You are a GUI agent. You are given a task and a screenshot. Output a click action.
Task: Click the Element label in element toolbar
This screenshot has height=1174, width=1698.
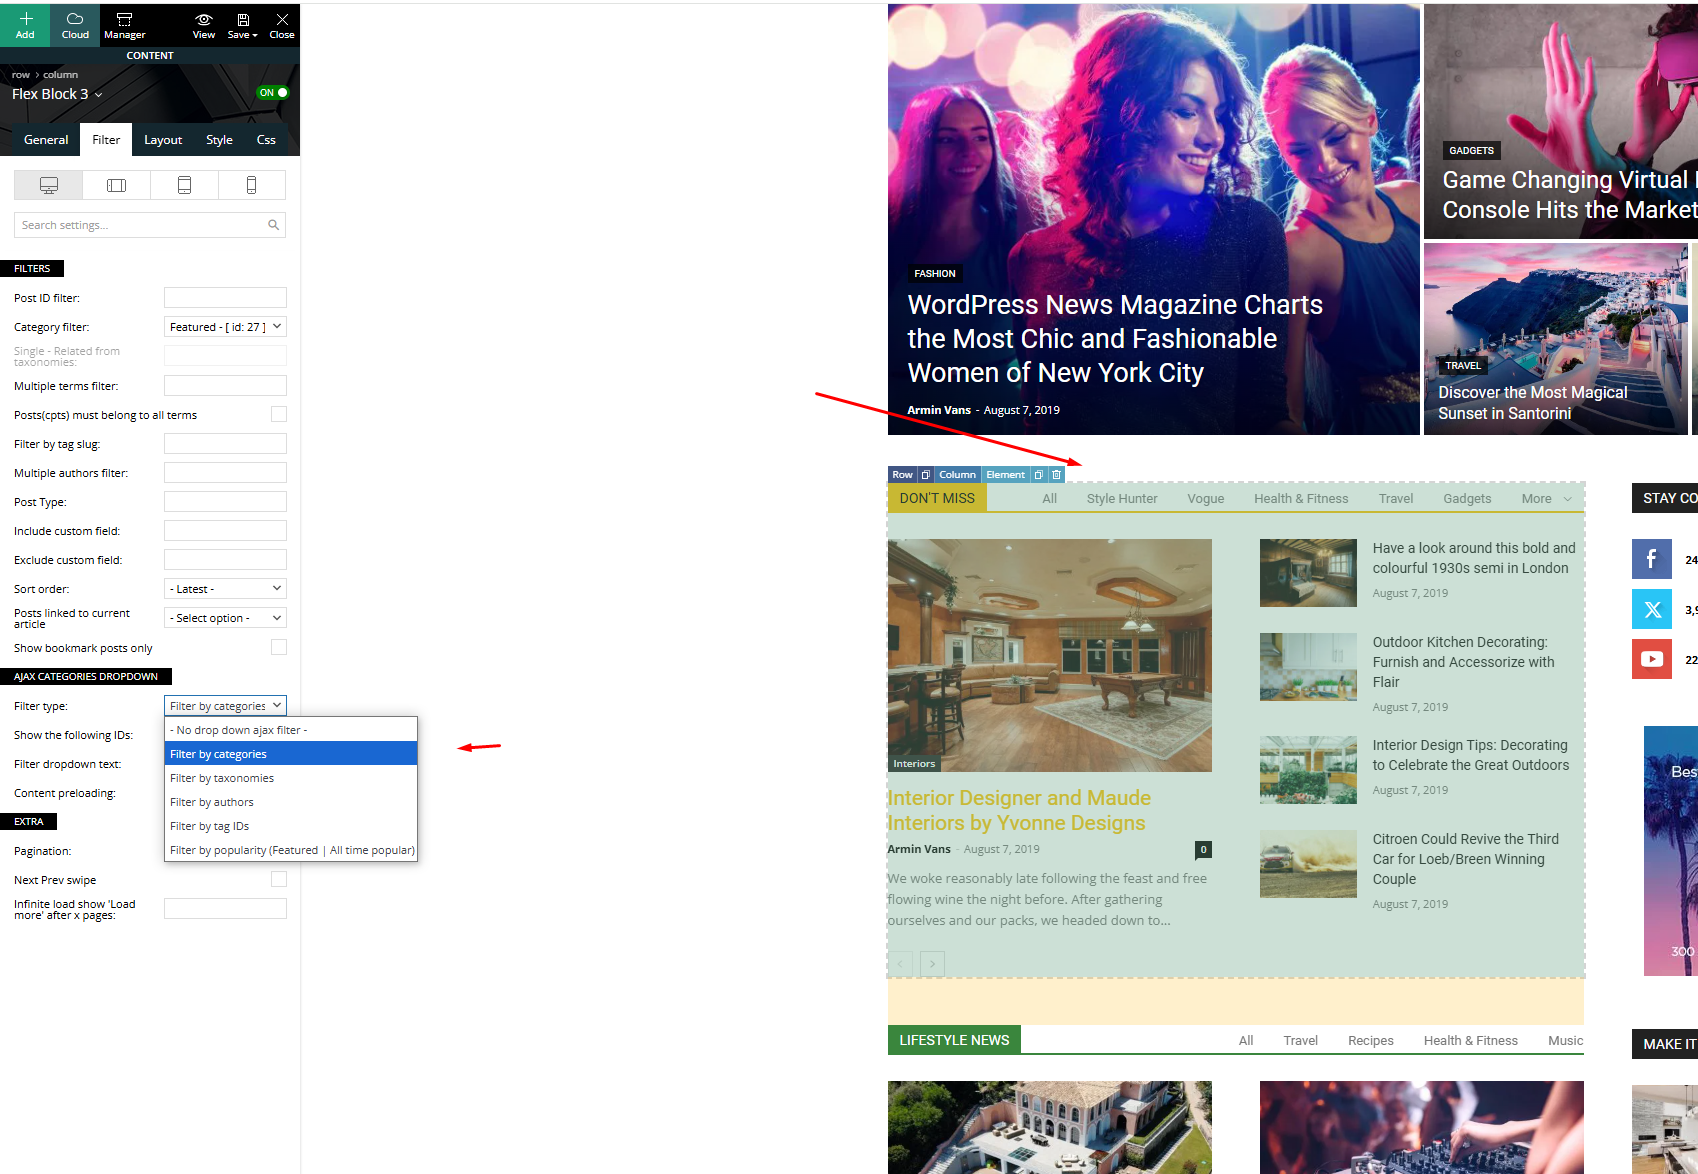tap(1005, 475)
